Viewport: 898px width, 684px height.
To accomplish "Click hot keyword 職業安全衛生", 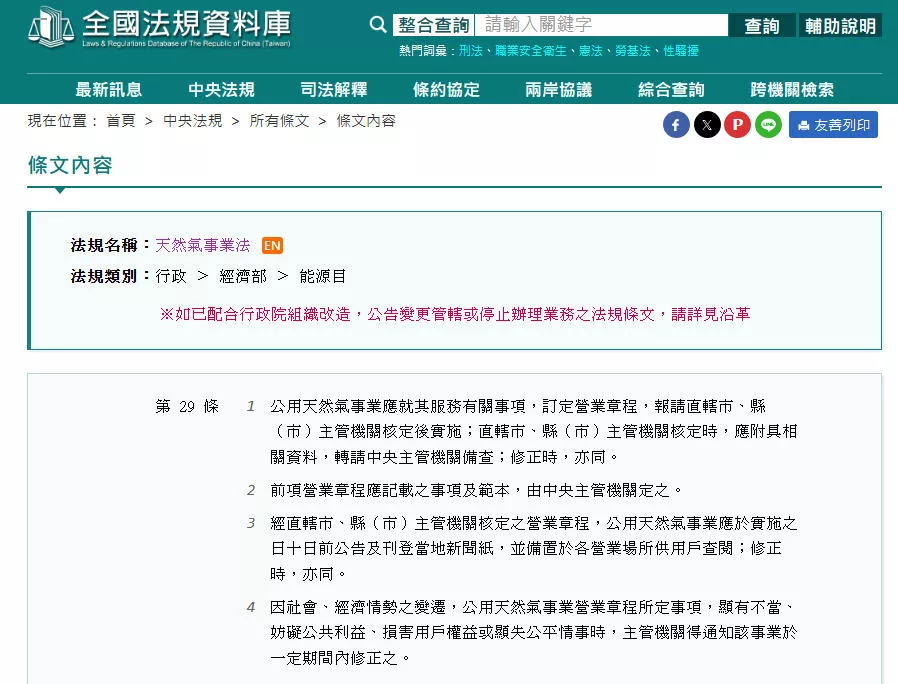I will tap(531, 50).
